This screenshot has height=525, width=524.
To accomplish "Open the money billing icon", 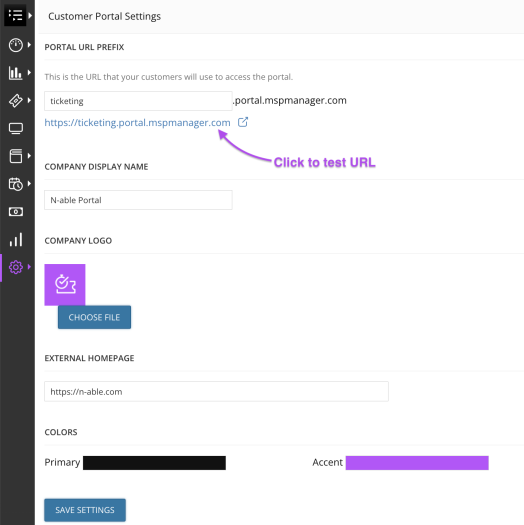I will (x=15, y=212).
